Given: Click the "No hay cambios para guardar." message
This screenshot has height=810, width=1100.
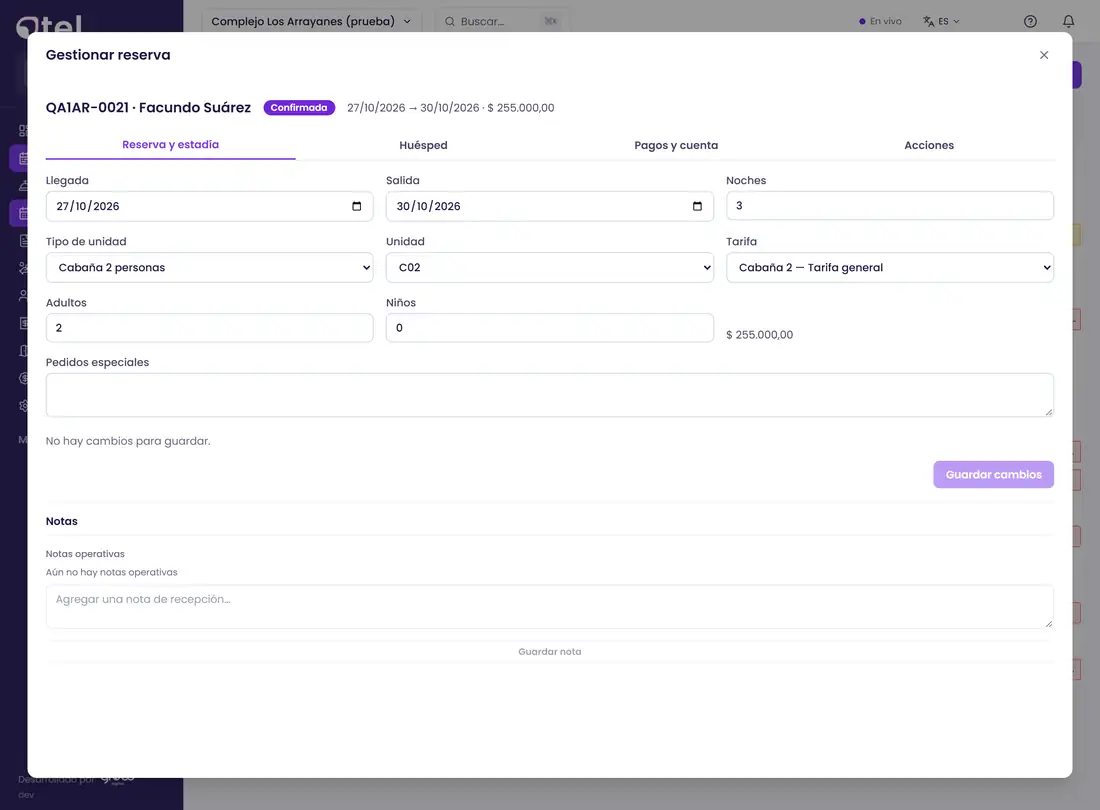Looking at the screenshot, I should point(128,441).
